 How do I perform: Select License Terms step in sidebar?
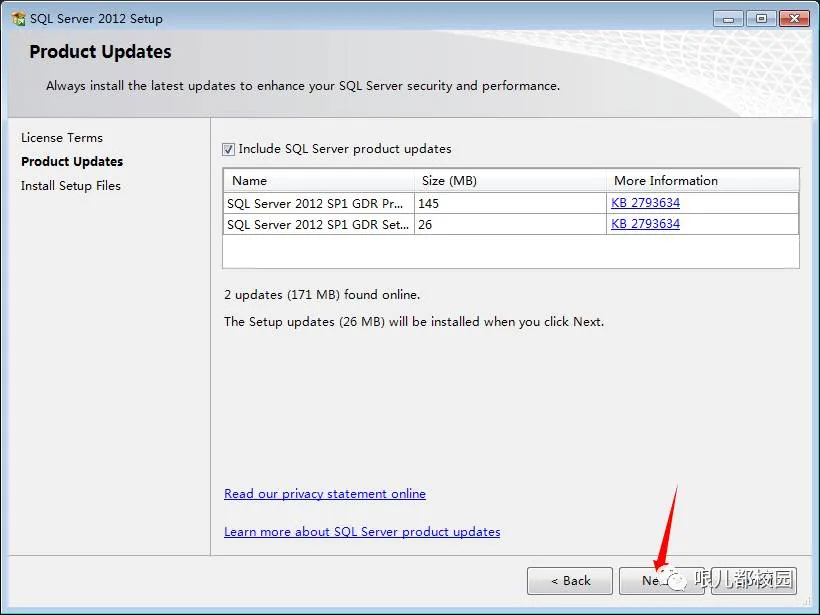pyautogui.click(x=62, y=138)
